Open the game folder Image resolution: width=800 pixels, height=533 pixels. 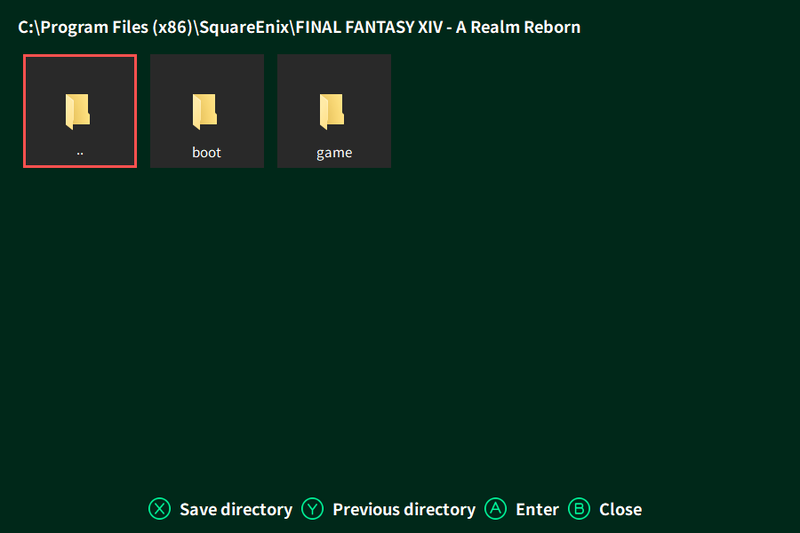click(334, 111)
